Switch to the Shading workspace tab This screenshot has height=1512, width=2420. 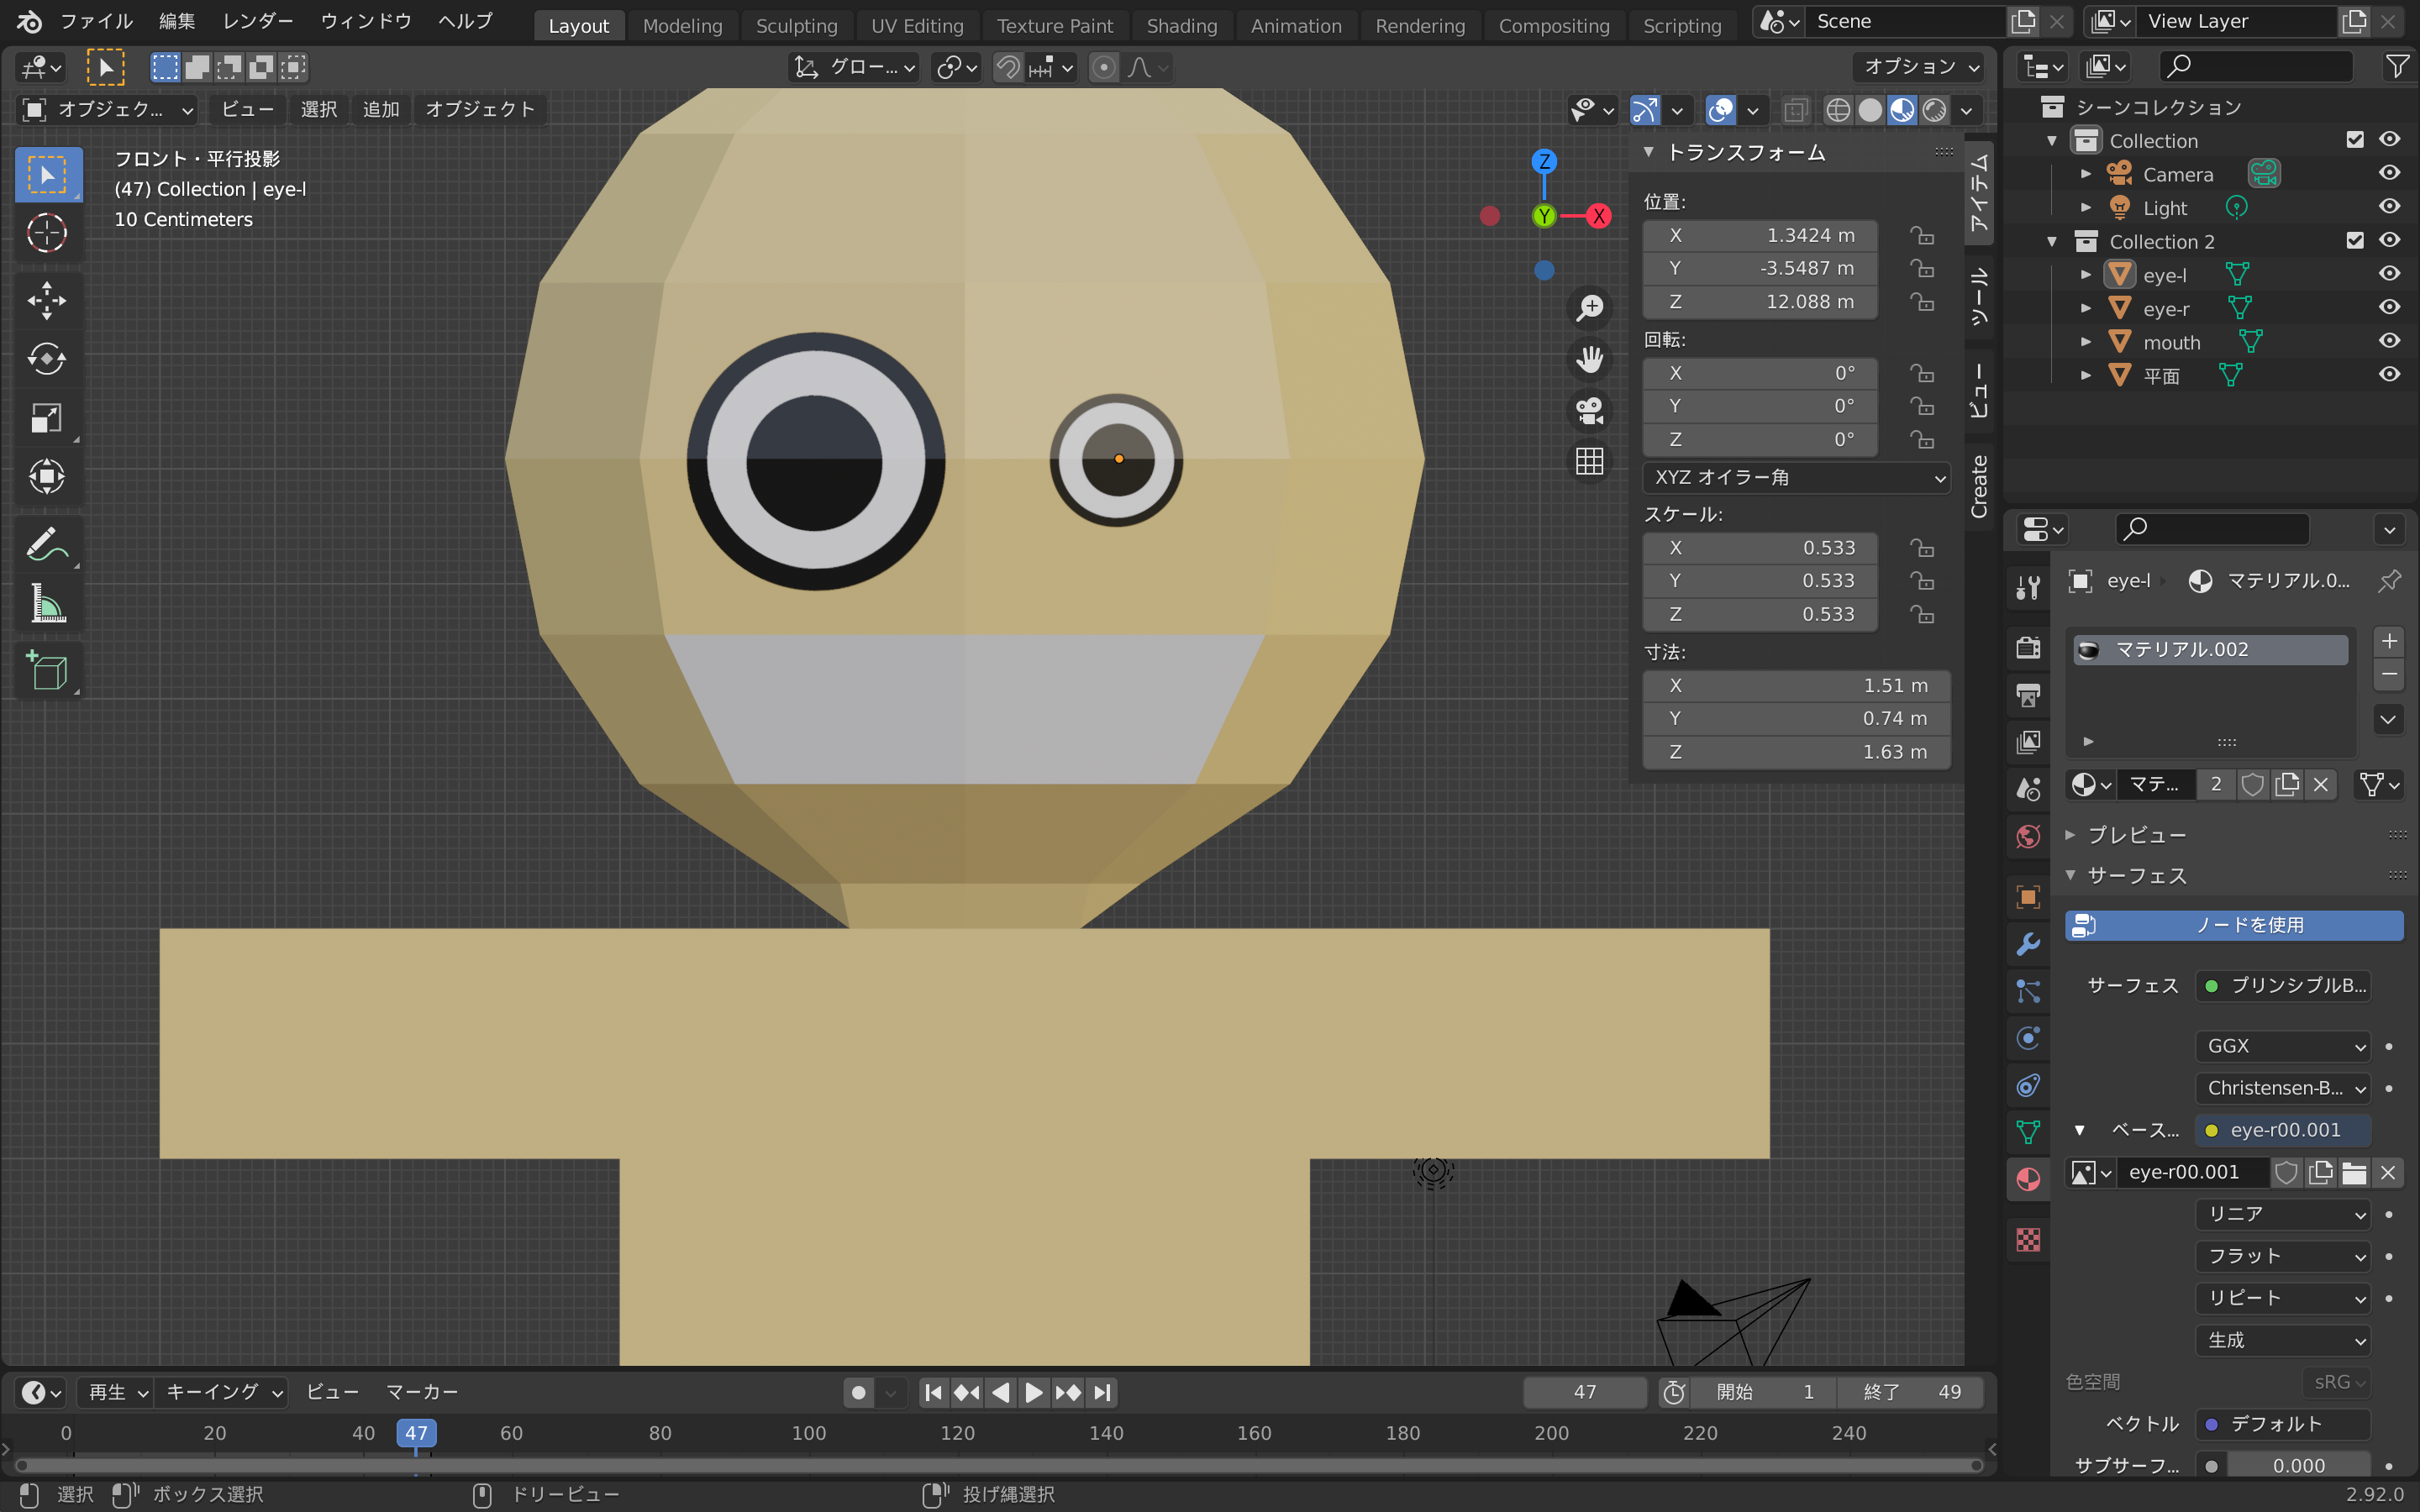coord(1181,26)
